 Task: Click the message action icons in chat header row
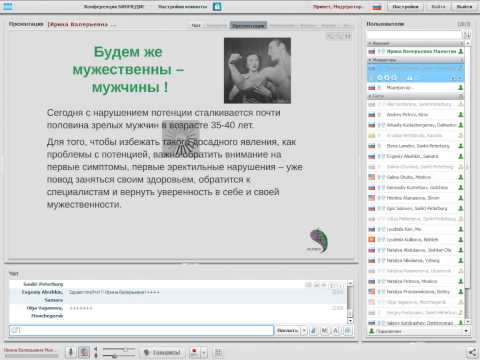pos(325,285)
